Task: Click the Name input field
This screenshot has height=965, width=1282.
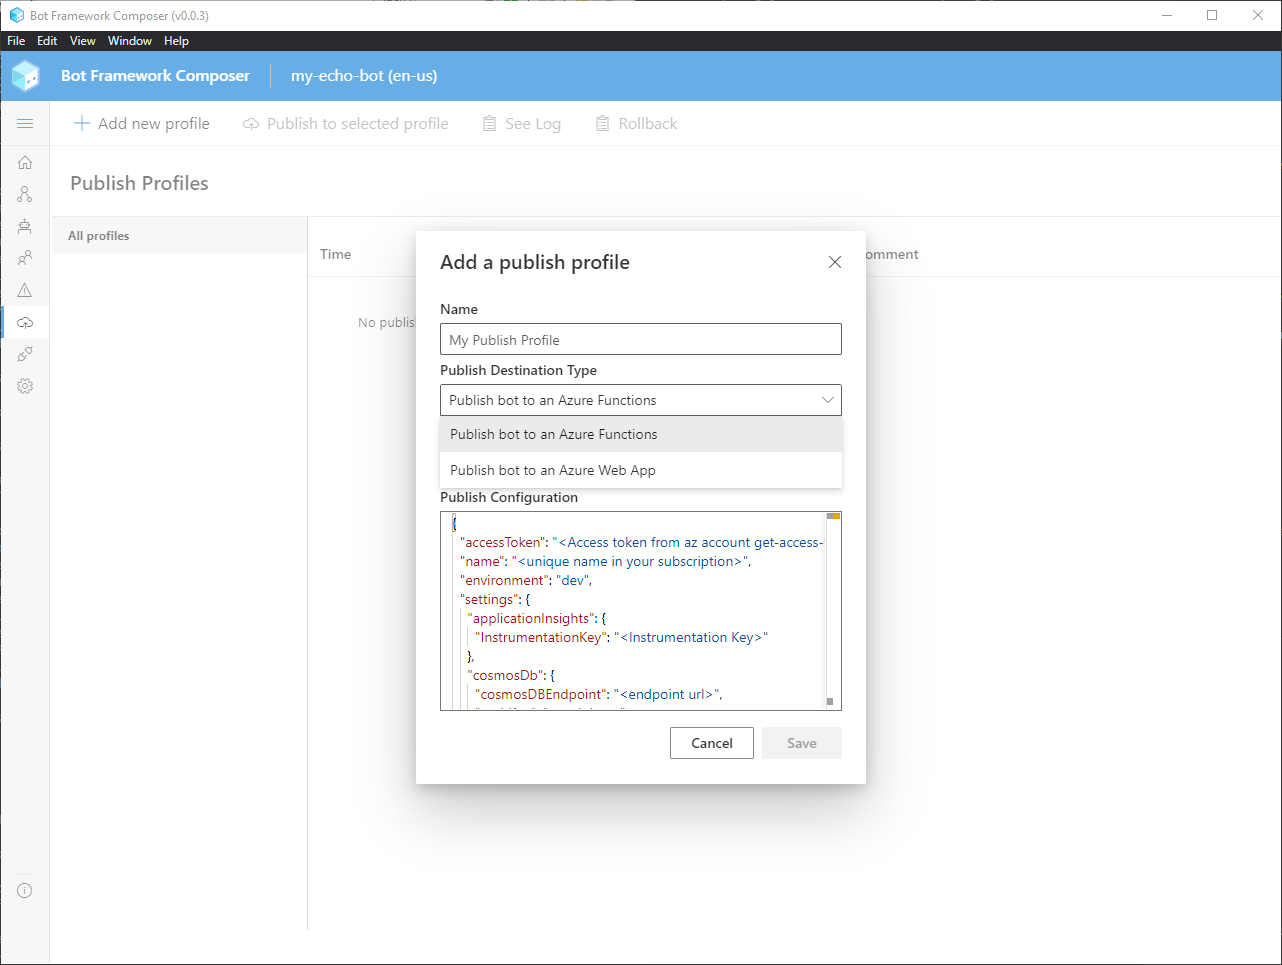Action: click(x=641, y=339)
